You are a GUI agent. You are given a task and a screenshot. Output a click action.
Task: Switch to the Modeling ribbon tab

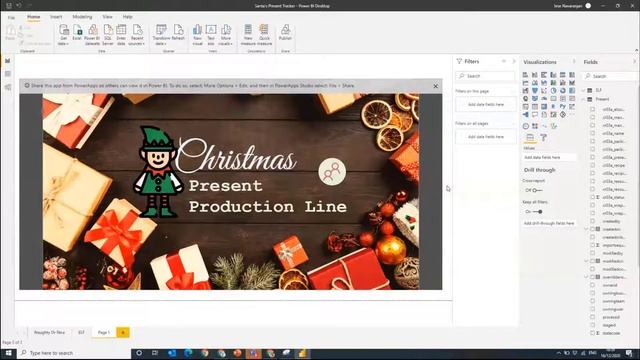pos(82,17)
